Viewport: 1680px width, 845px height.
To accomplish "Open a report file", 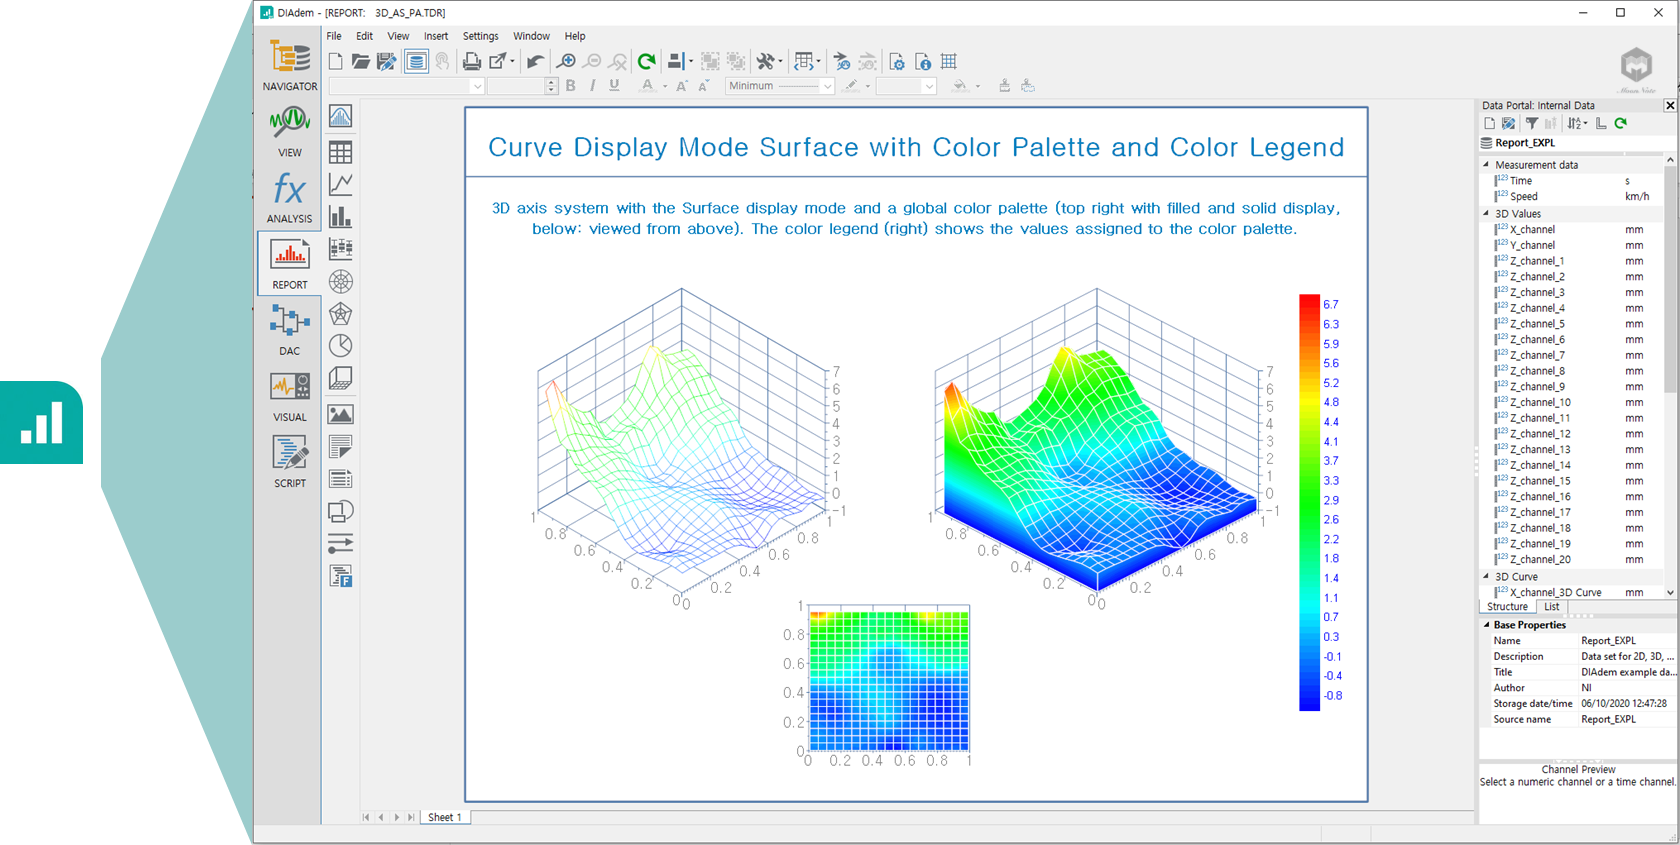I will click(361, 62).
